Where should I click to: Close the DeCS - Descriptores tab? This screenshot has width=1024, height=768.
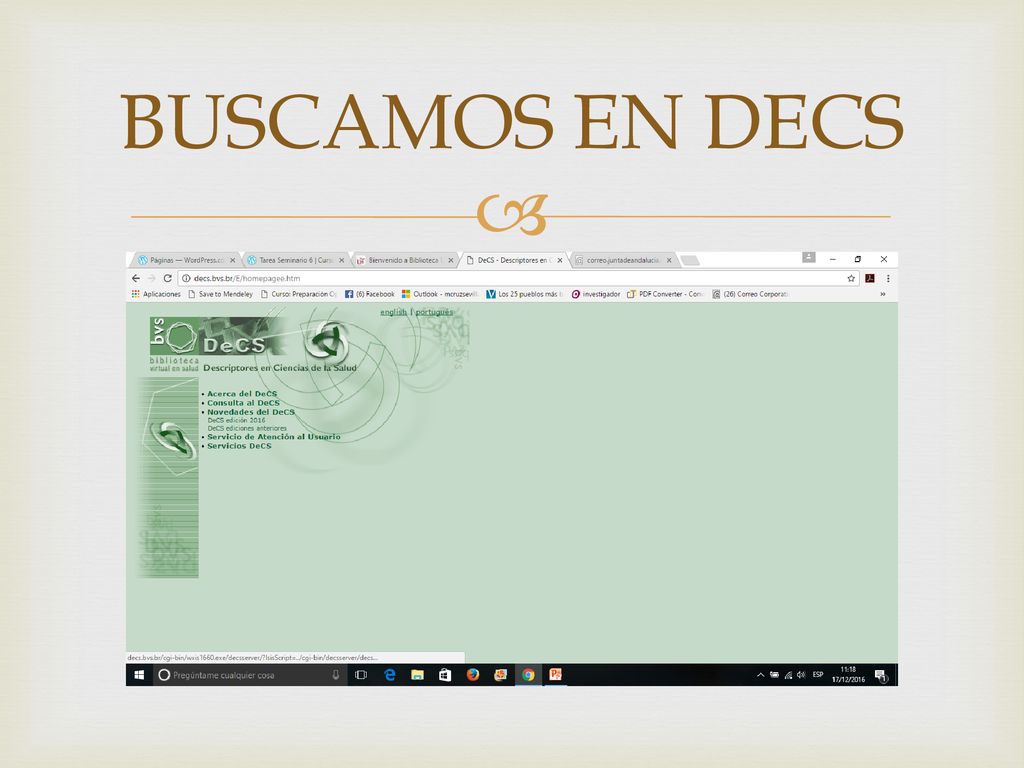[560, 260]
